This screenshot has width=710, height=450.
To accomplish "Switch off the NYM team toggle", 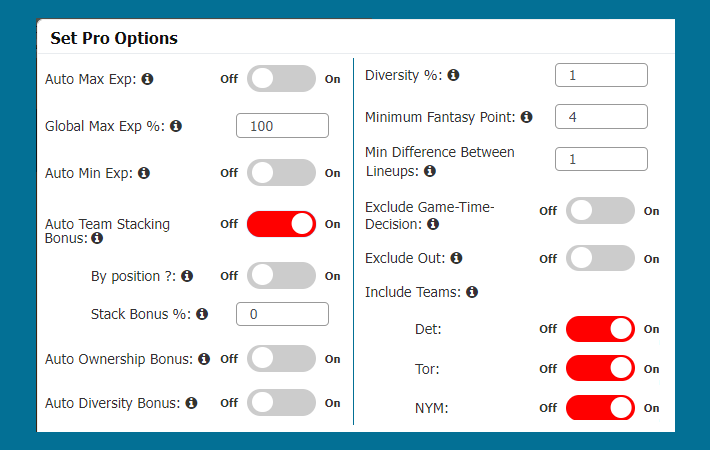I will tap(600, 407).
